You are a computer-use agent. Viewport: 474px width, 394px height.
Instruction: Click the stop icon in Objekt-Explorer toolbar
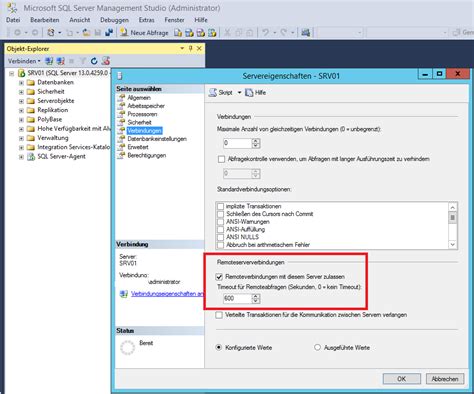[71, 61]
